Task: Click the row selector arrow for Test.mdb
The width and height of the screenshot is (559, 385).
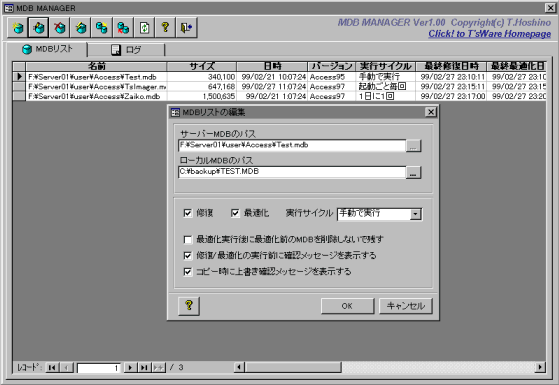Action: click(19, 77)
